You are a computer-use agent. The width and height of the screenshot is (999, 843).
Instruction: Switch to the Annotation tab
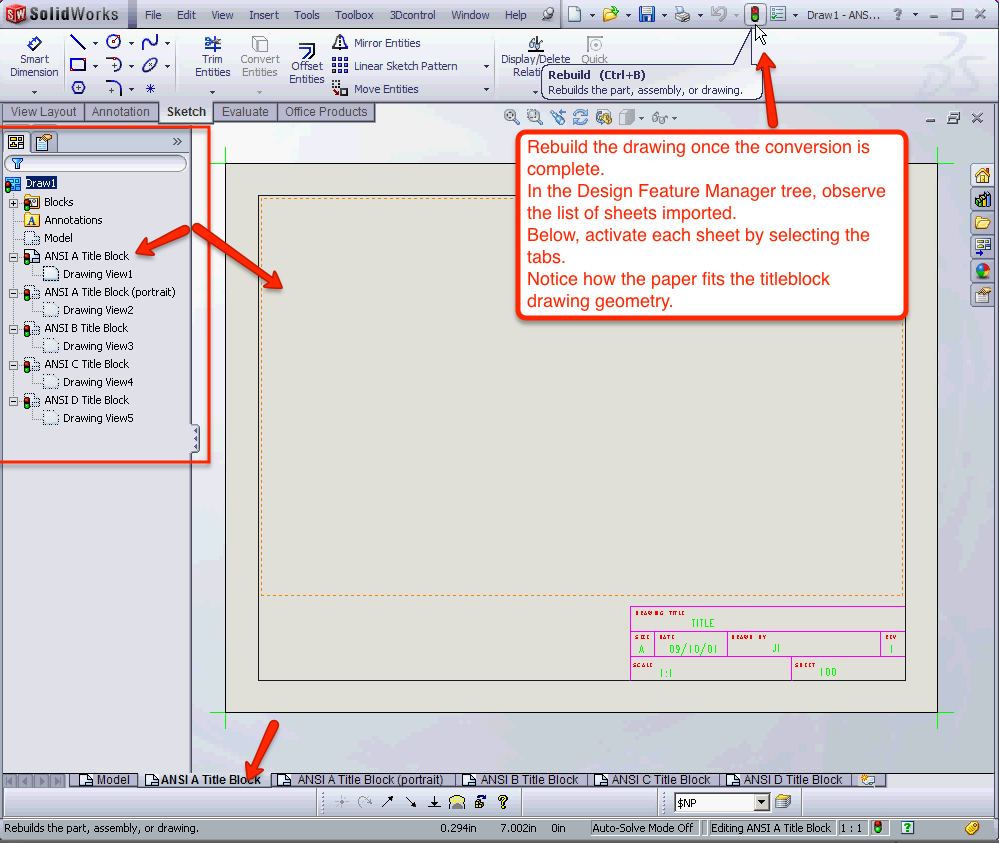pyautogui.click(x=120, y=112)
